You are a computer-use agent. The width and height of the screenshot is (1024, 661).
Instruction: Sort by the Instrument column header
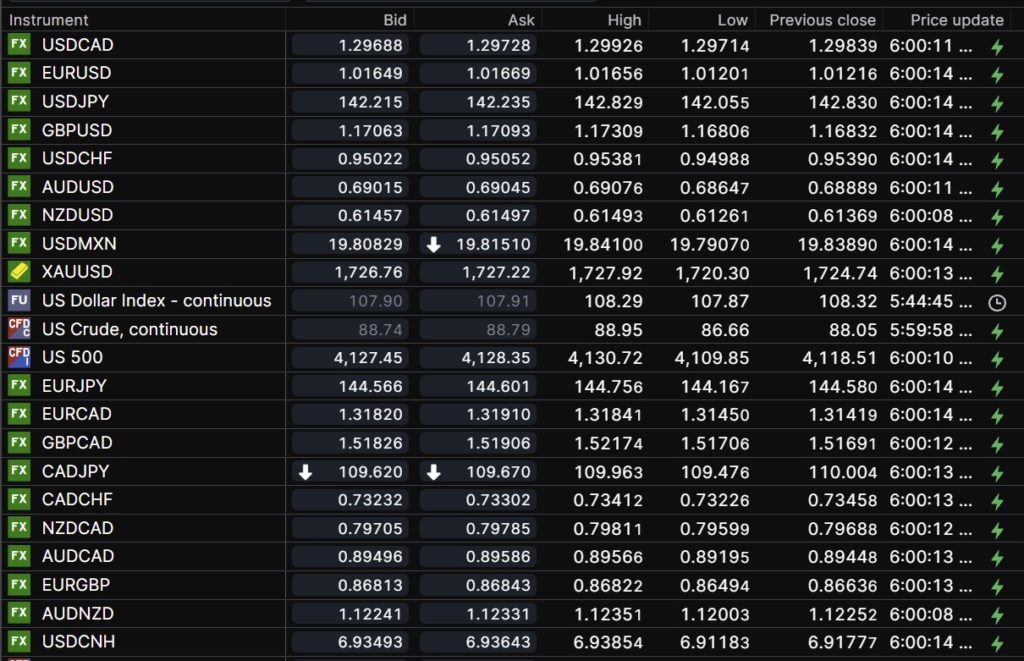[49, 20]
